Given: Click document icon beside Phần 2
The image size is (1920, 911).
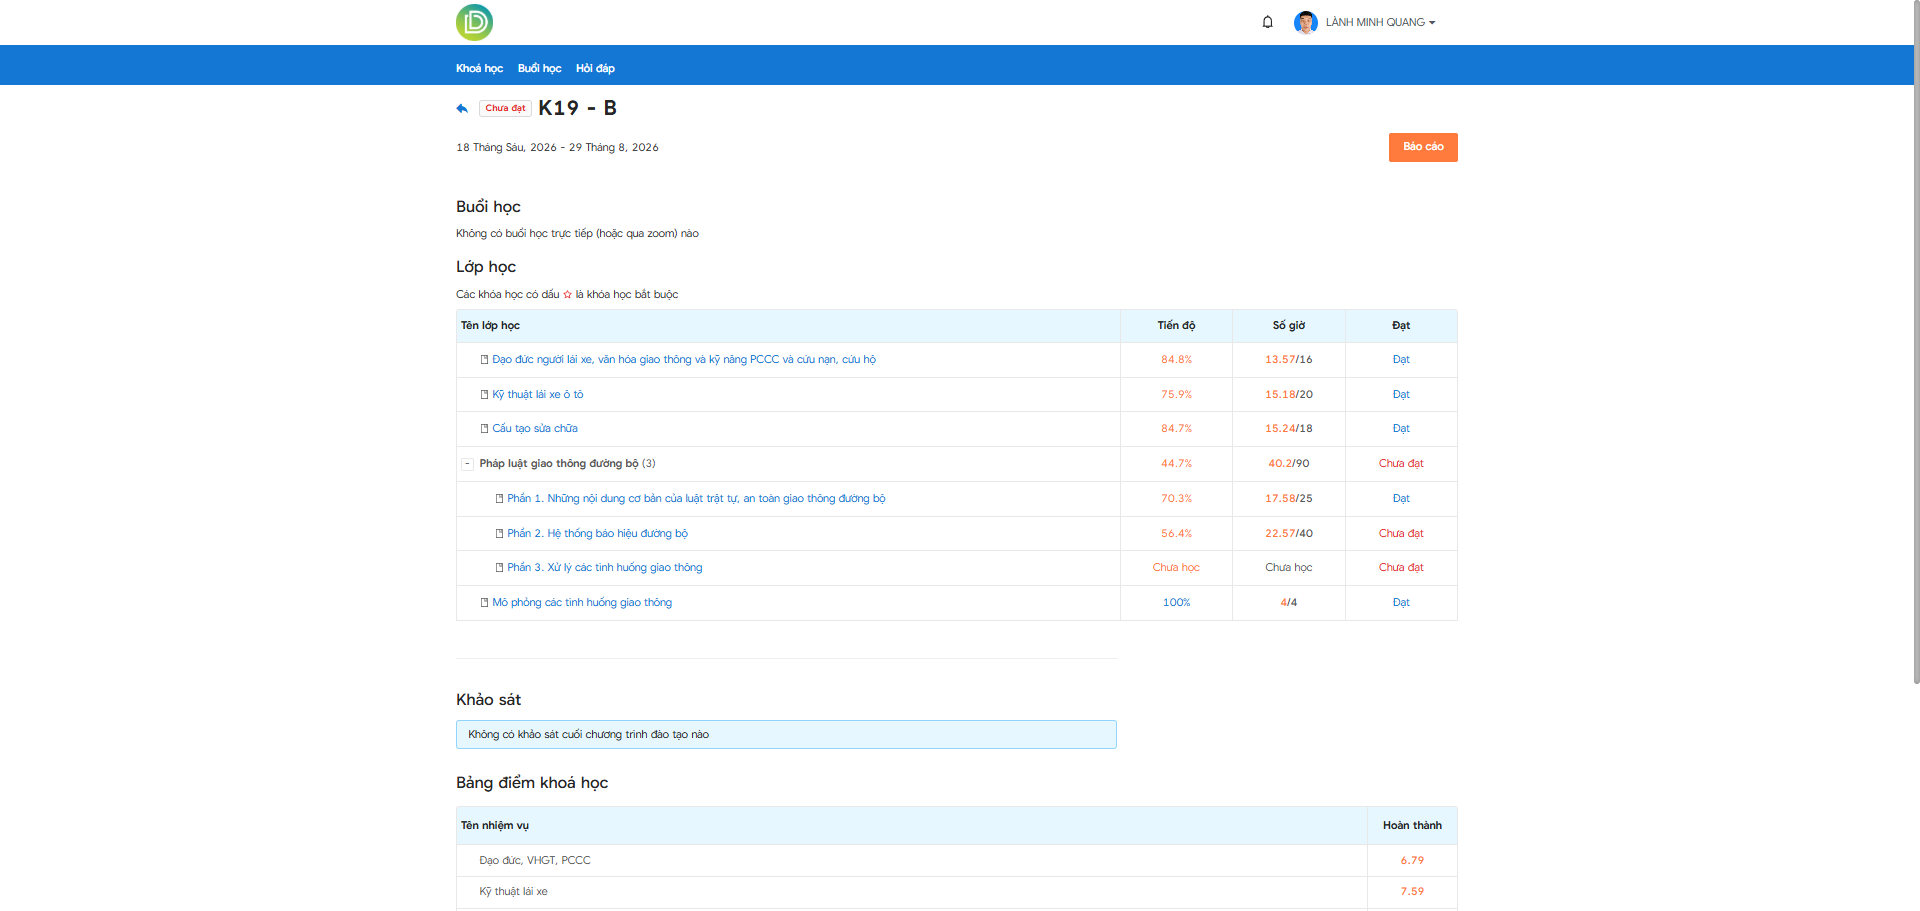Looking at the screenshot, I should pos(500,534).
